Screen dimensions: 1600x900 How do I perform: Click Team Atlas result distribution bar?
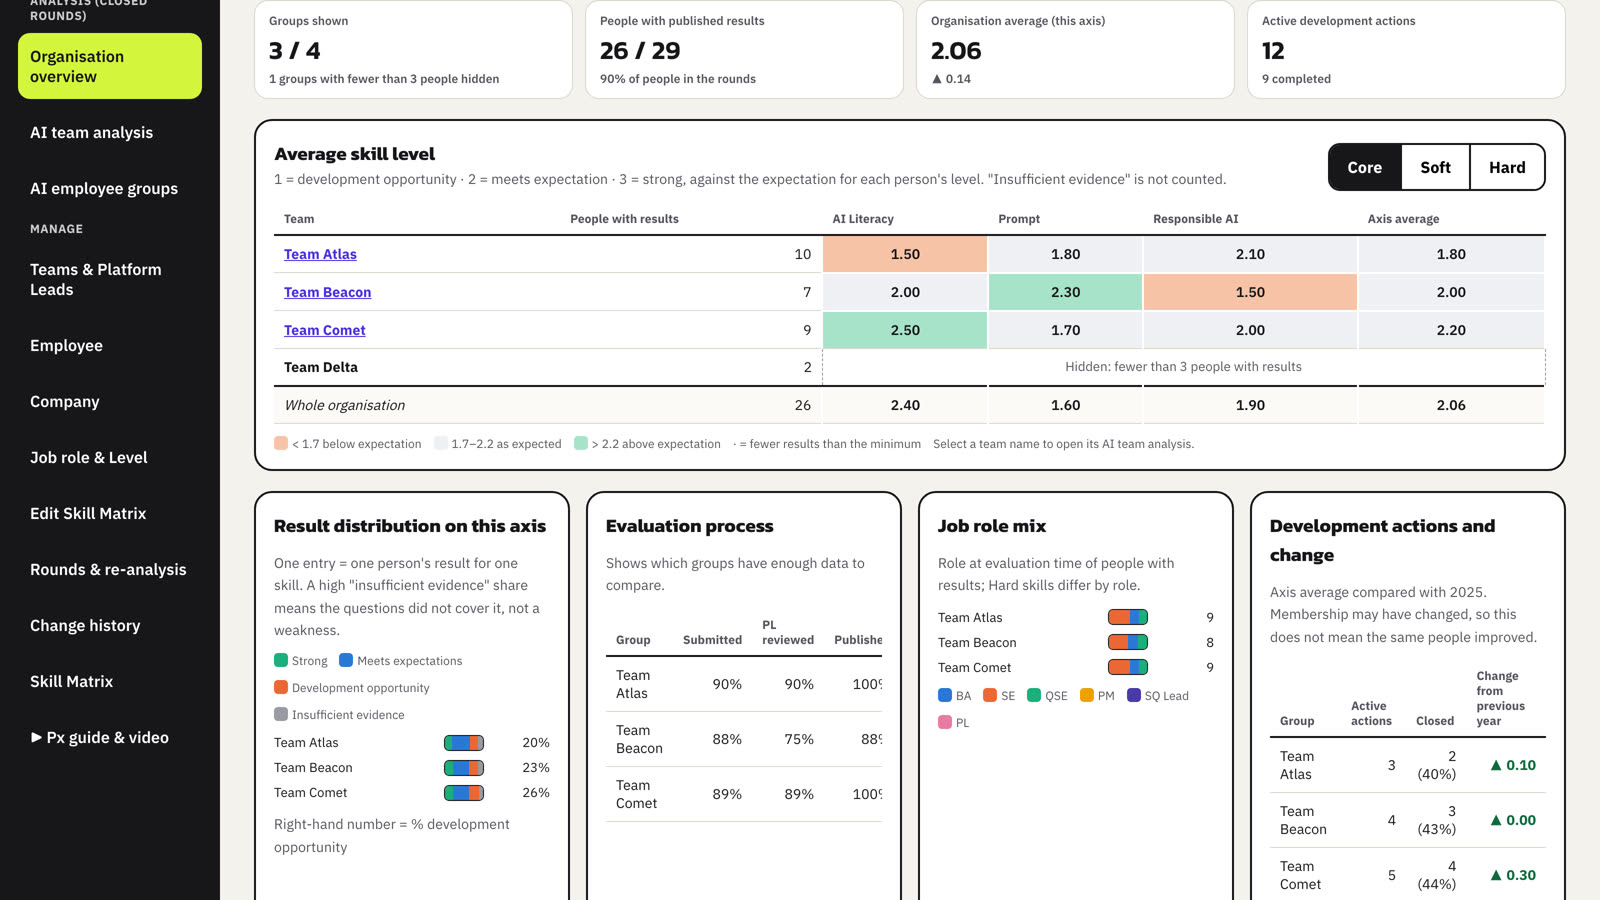pyautogui.click(x=464, y=742)
